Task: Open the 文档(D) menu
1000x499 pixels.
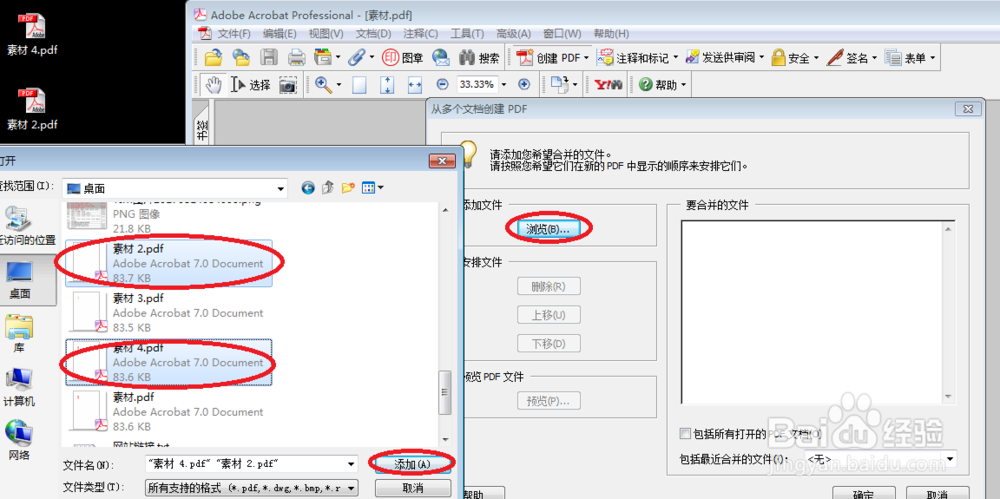Action: coord(373,34)
